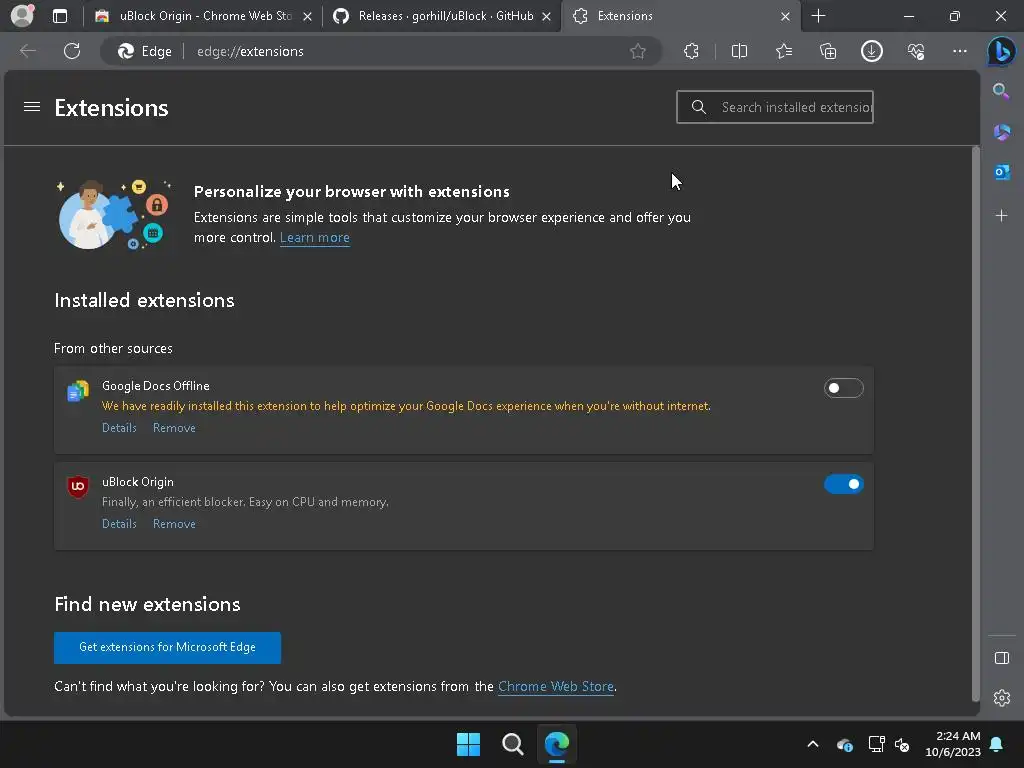This screenshot has height=768, width=1024.
Task: Open the sidebar settings gear
Action: tap(1002, 698)
